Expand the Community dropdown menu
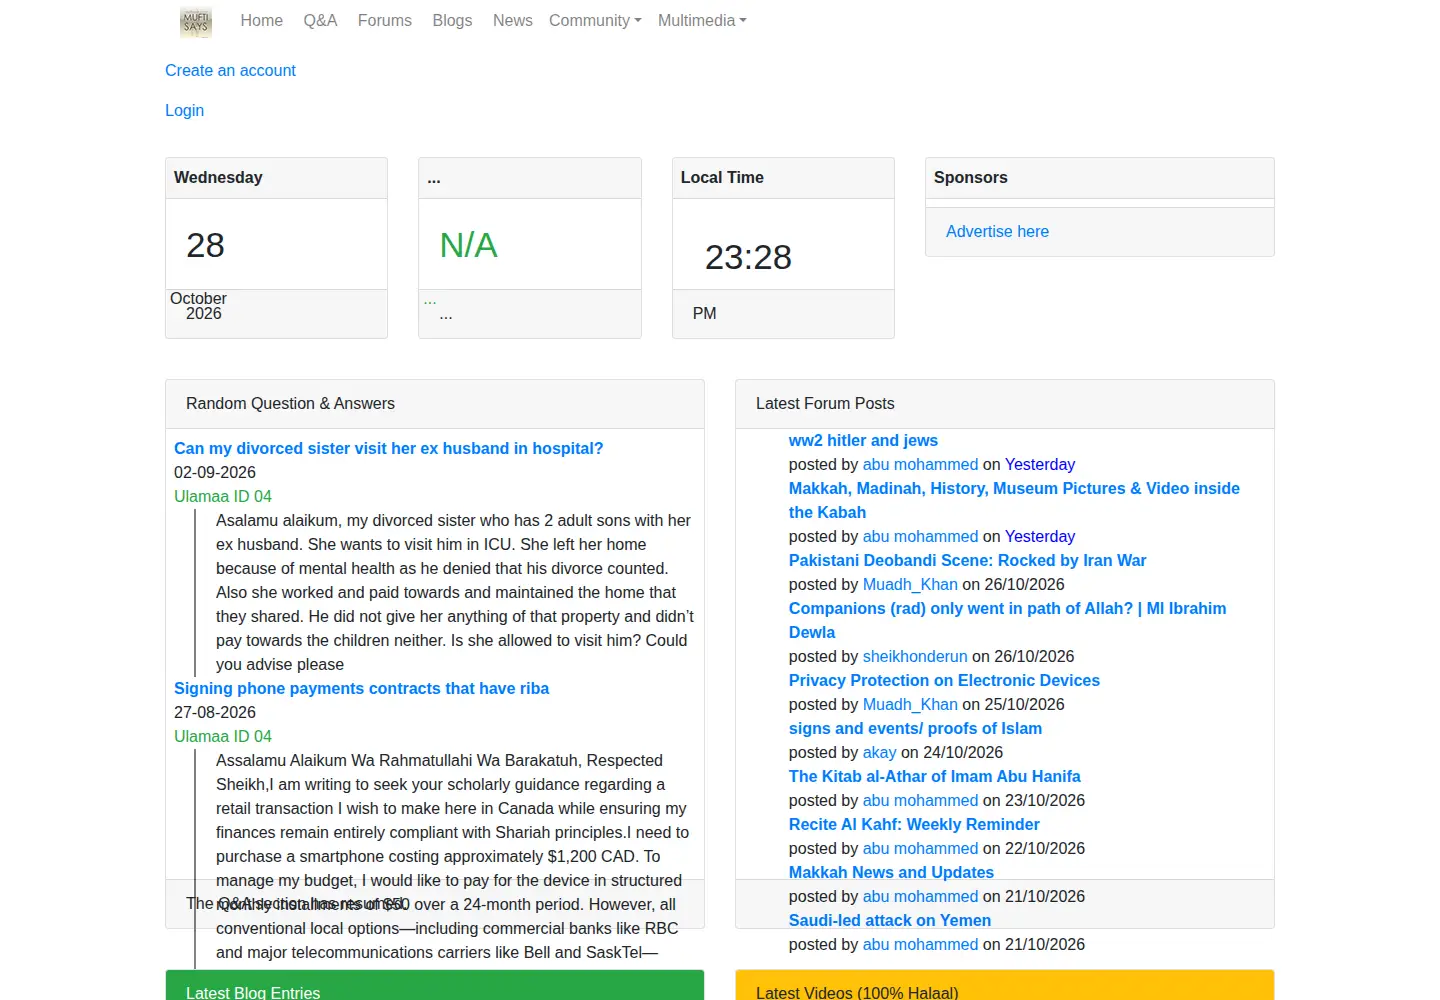The width and height of the screenshot is (1440, 1000). point(595,20)
